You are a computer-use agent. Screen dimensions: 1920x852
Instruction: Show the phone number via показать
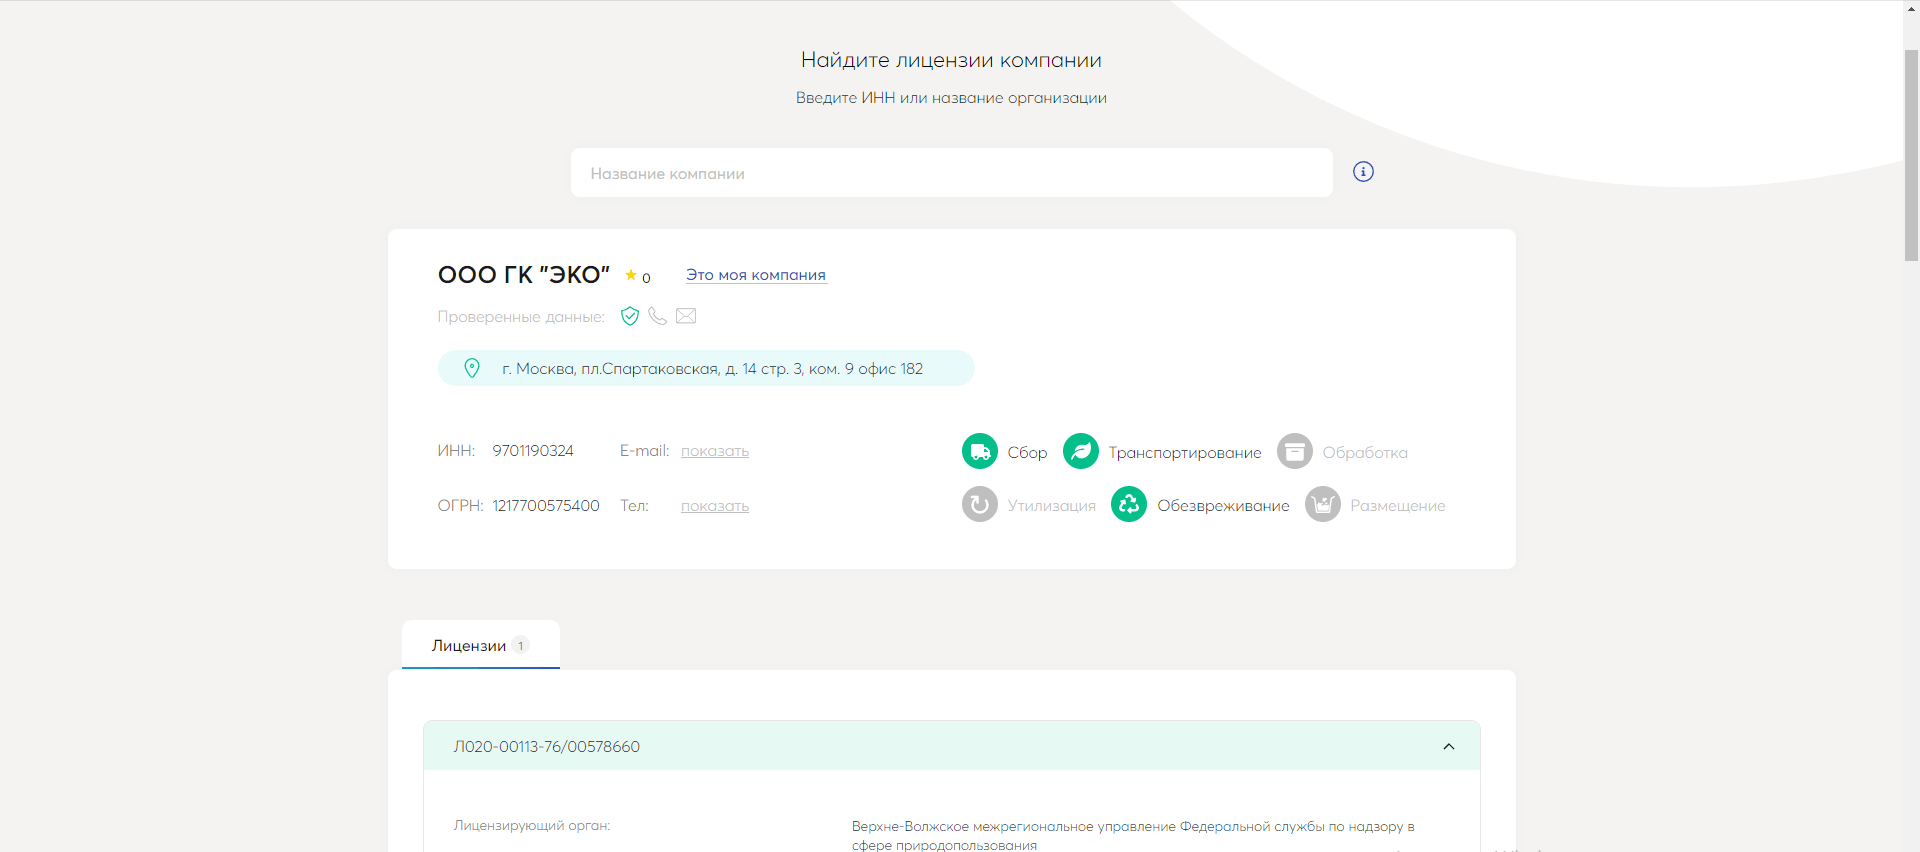click(x=715, y=506)
